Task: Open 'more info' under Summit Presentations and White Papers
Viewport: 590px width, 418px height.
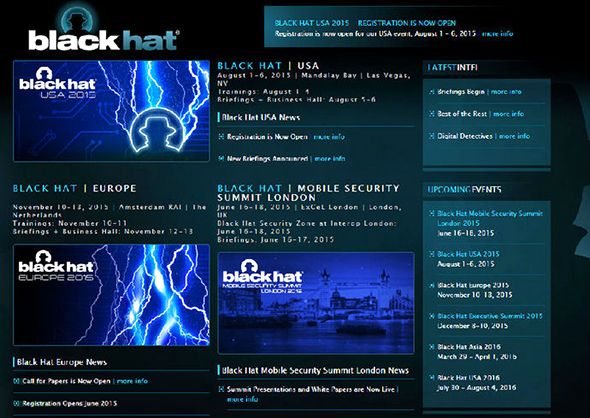Action: tap(242, 399)
